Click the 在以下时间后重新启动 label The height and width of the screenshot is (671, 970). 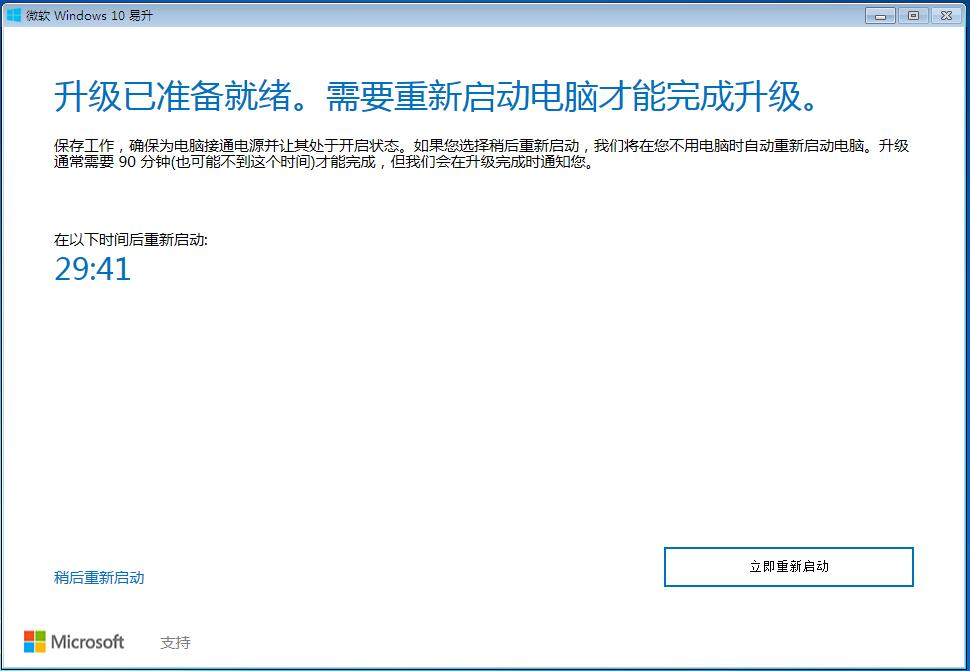point(130,240)
